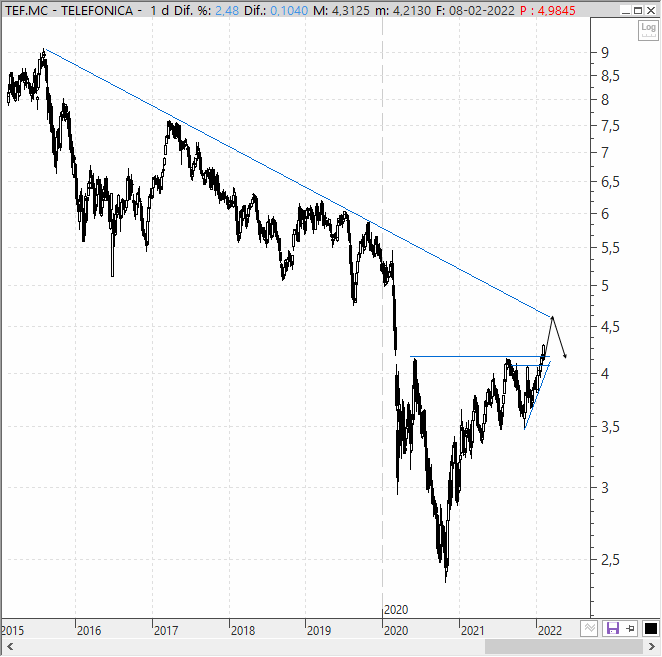Image resolution: width=662 pixels, height=657 pixels.
Task: Click the Dif. value 0,1040
Action: 289,10
